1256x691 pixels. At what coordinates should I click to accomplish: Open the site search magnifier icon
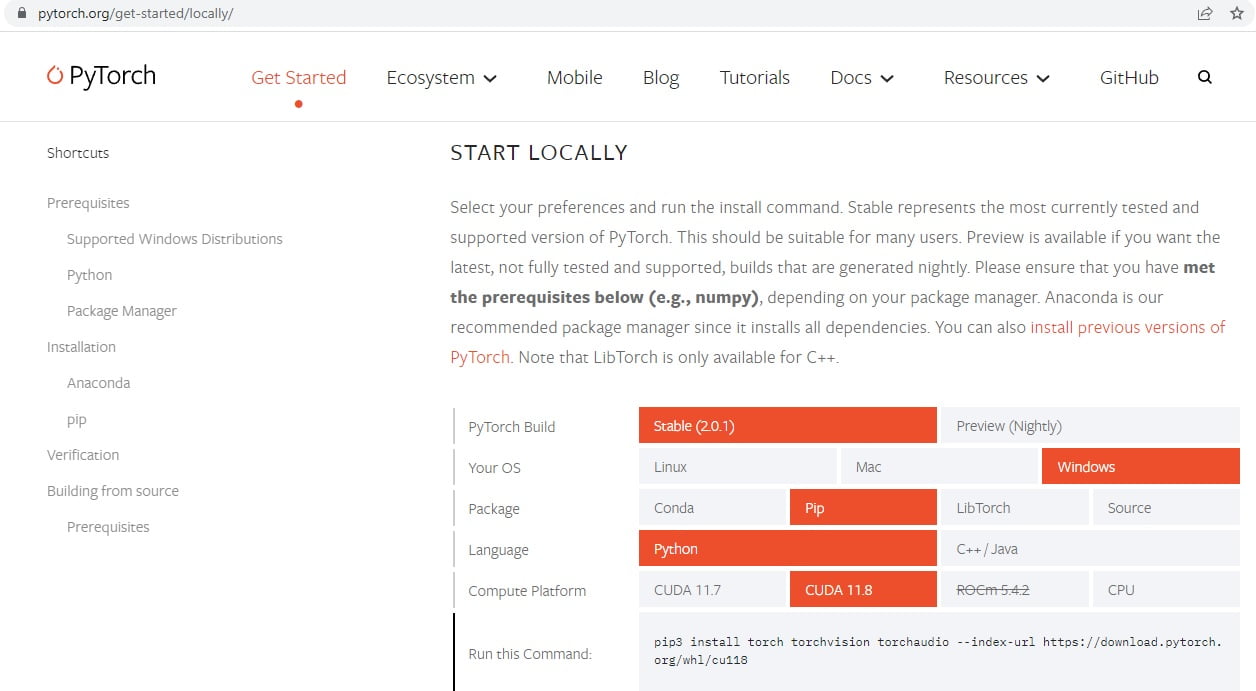[x=1204, y=77]
